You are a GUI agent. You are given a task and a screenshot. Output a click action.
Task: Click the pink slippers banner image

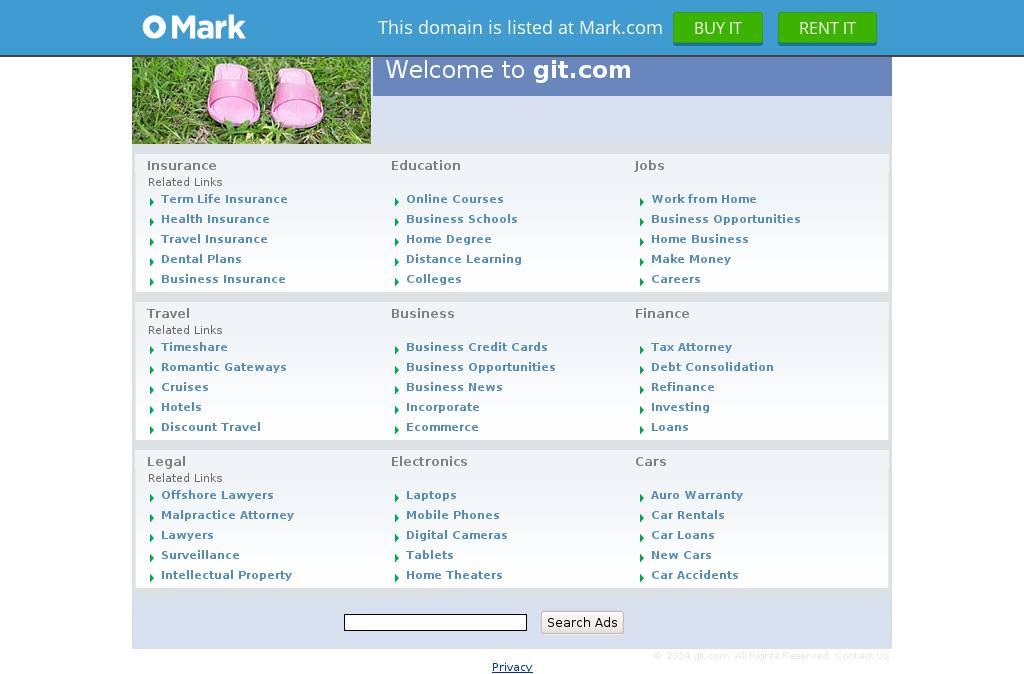click(x=251, y=100)
